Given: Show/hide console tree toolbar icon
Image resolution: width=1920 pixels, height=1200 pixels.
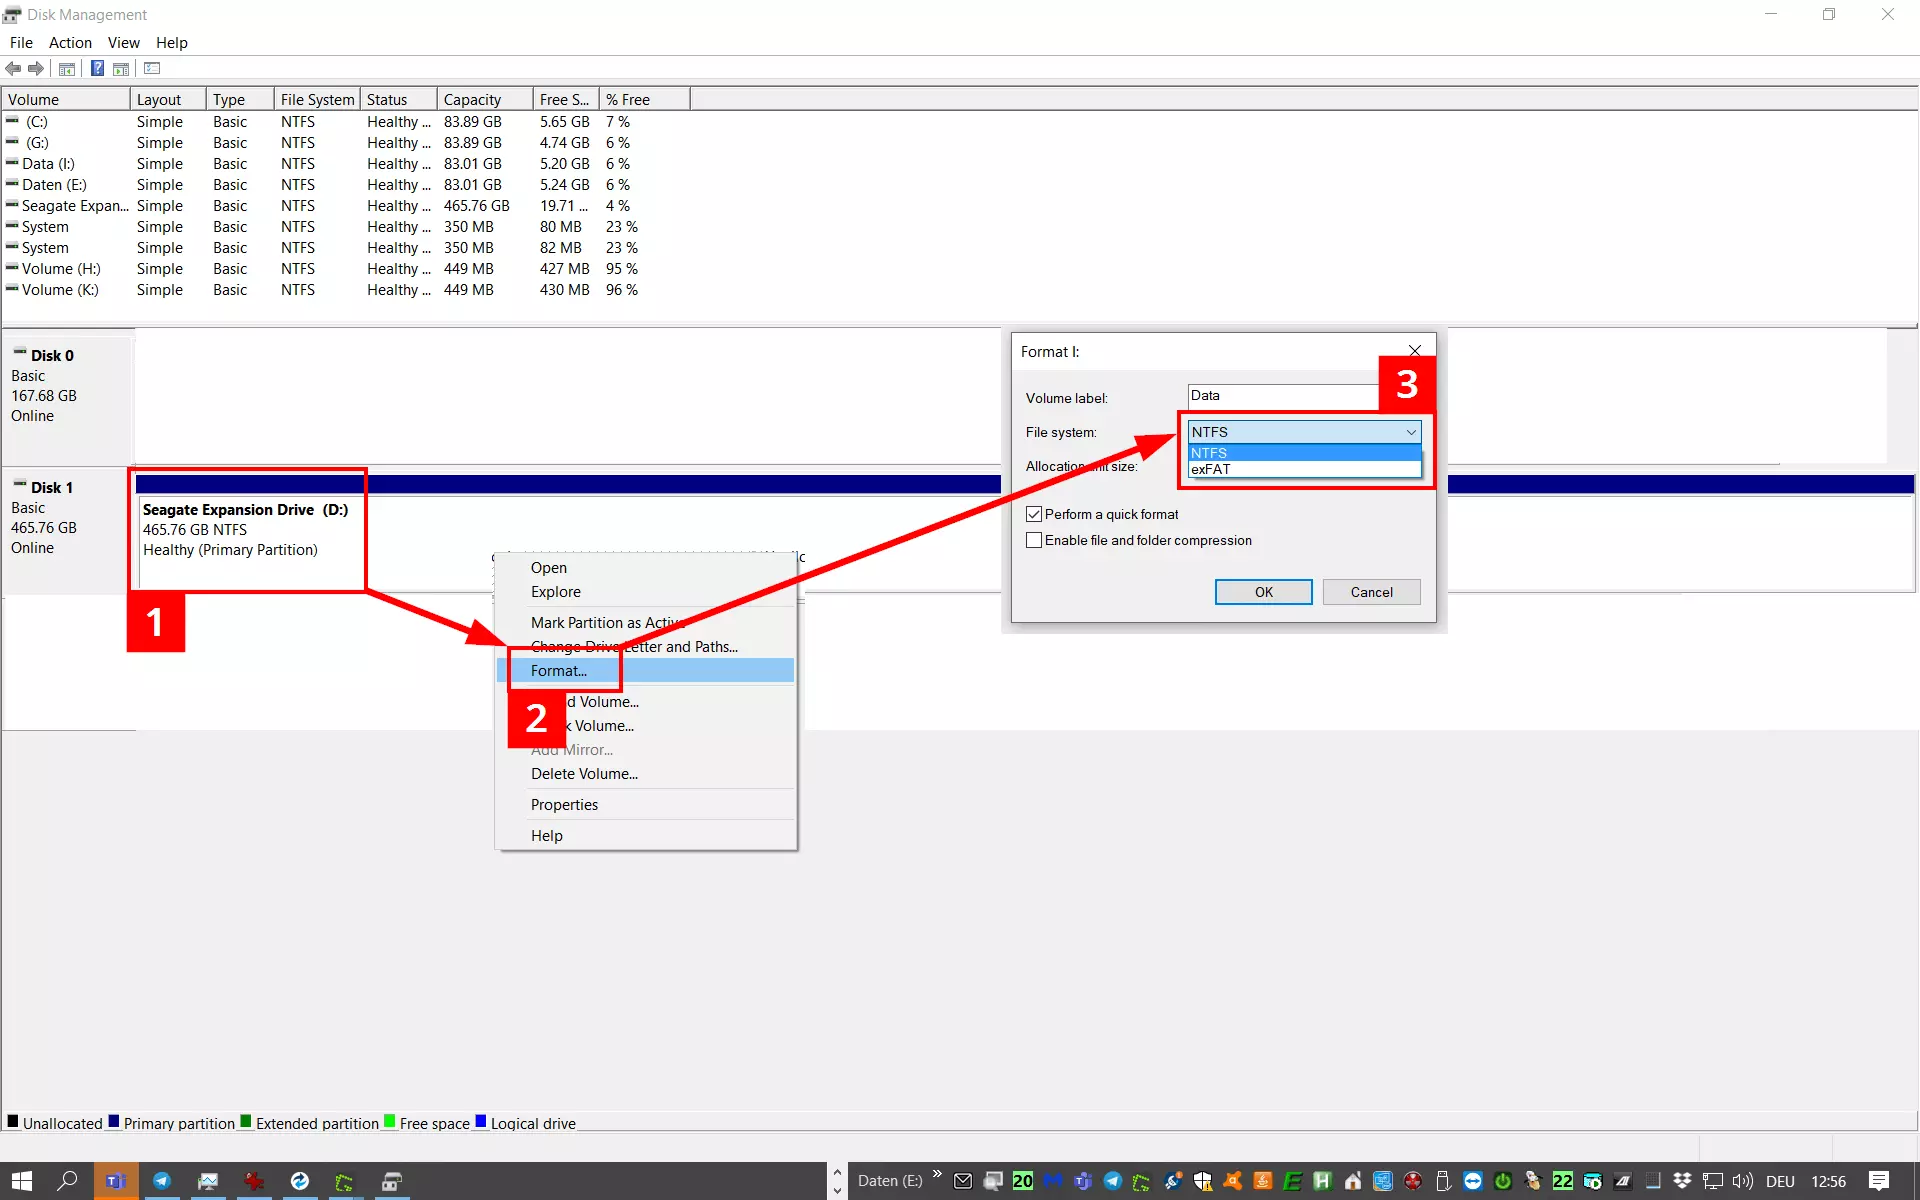Looking at the screenshot, I should click(x=67, y=69).
